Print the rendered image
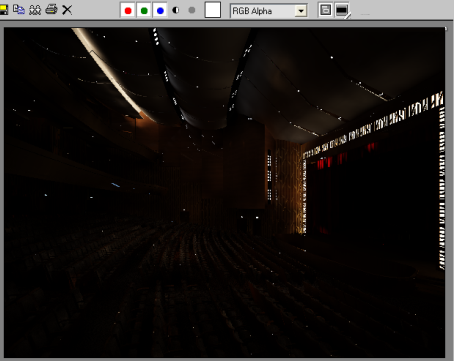The width and height of the screenshot is (454, 362). 51,10
